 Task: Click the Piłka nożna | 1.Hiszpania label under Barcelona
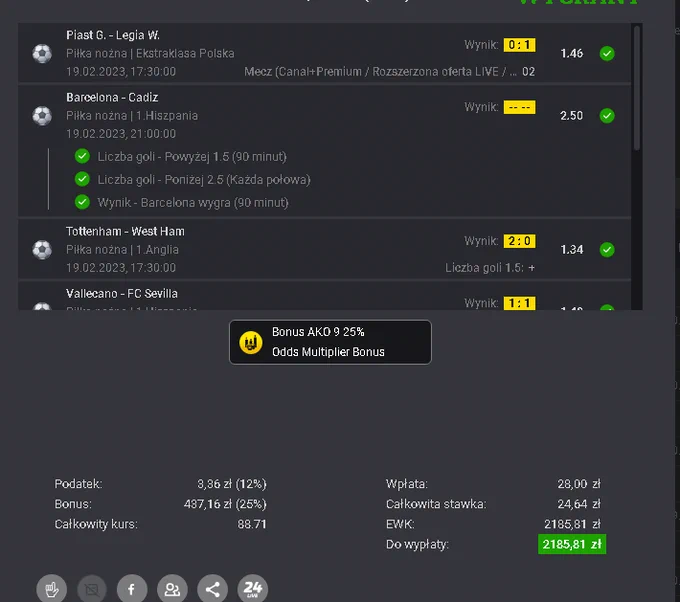pyautogui.click(x=132, y=116)
